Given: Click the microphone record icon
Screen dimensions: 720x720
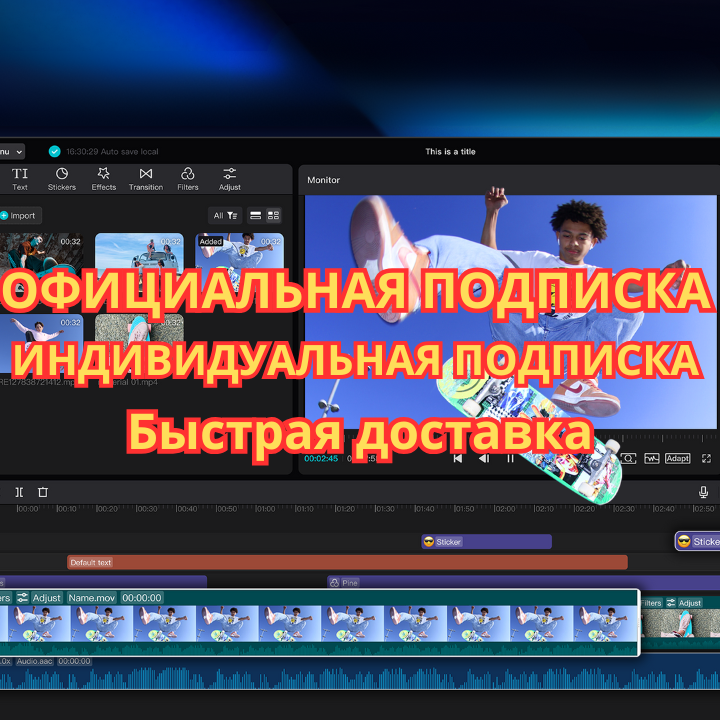Looking at the screenshot, I should click(x=703, y=492).
